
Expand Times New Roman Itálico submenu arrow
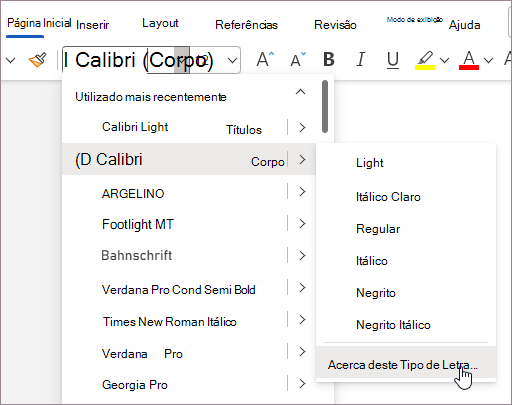[x=302, y=319]
